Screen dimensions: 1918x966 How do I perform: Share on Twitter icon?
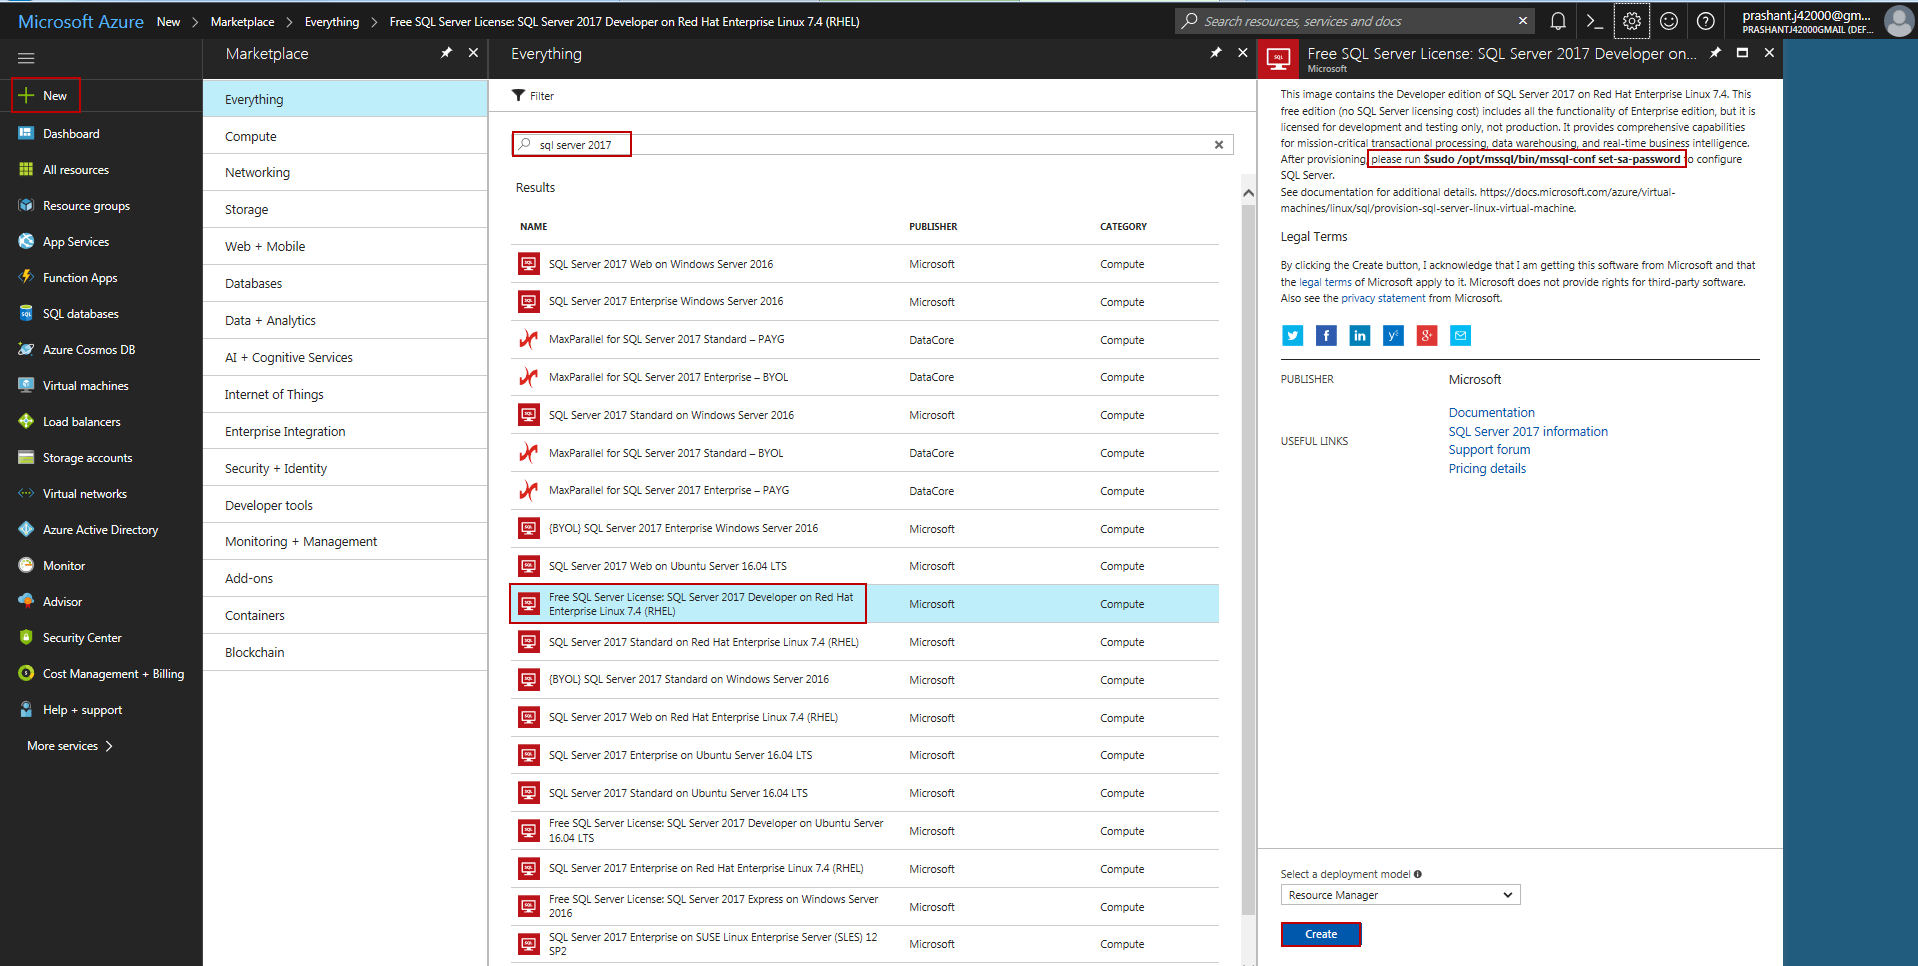[1292, 336]
